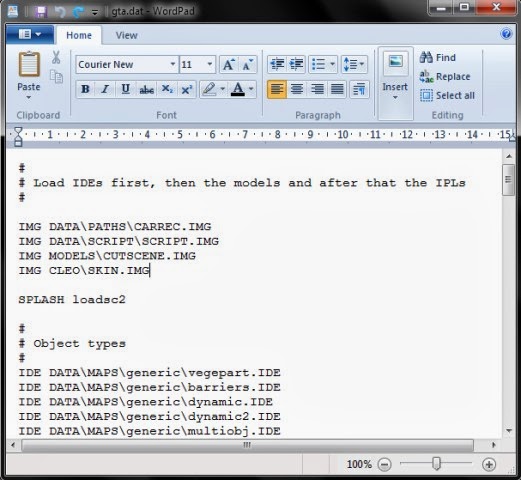Screen dimensions: 521x480
Task: Open the font size 11 dropdown
Action: coord(210,64)
